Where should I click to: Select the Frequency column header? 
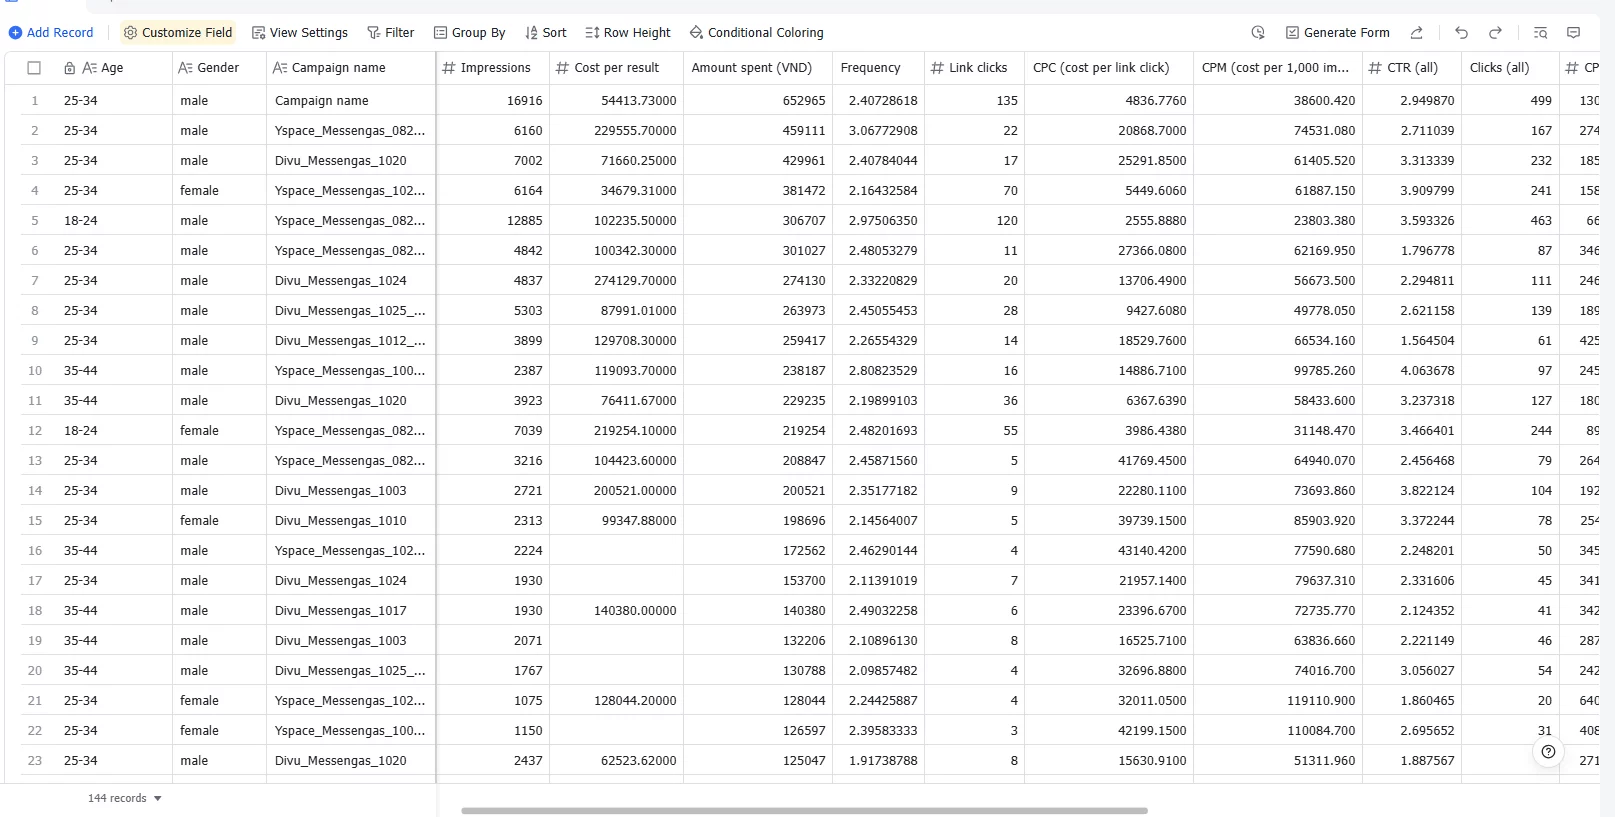[878, 68]
